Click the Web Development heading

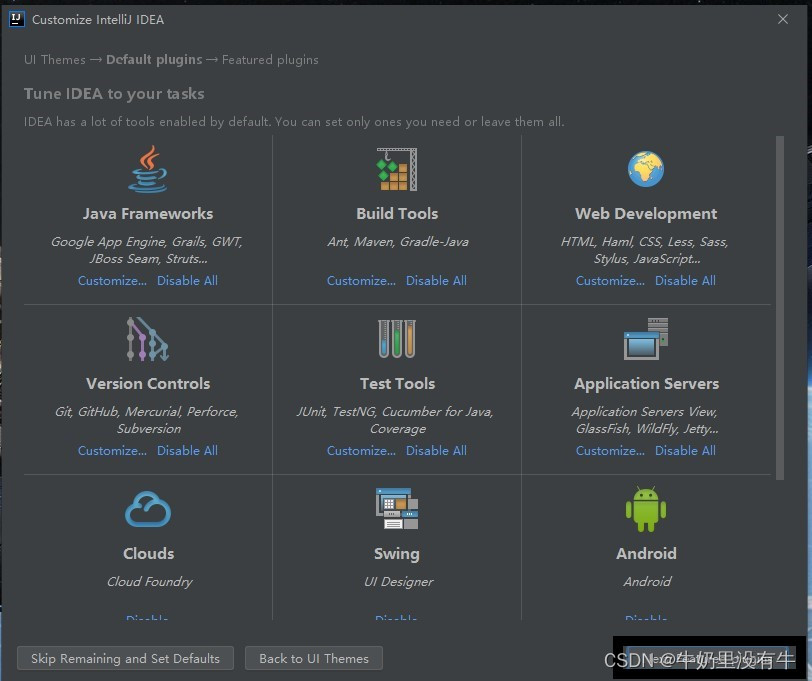tap(646, 213)
